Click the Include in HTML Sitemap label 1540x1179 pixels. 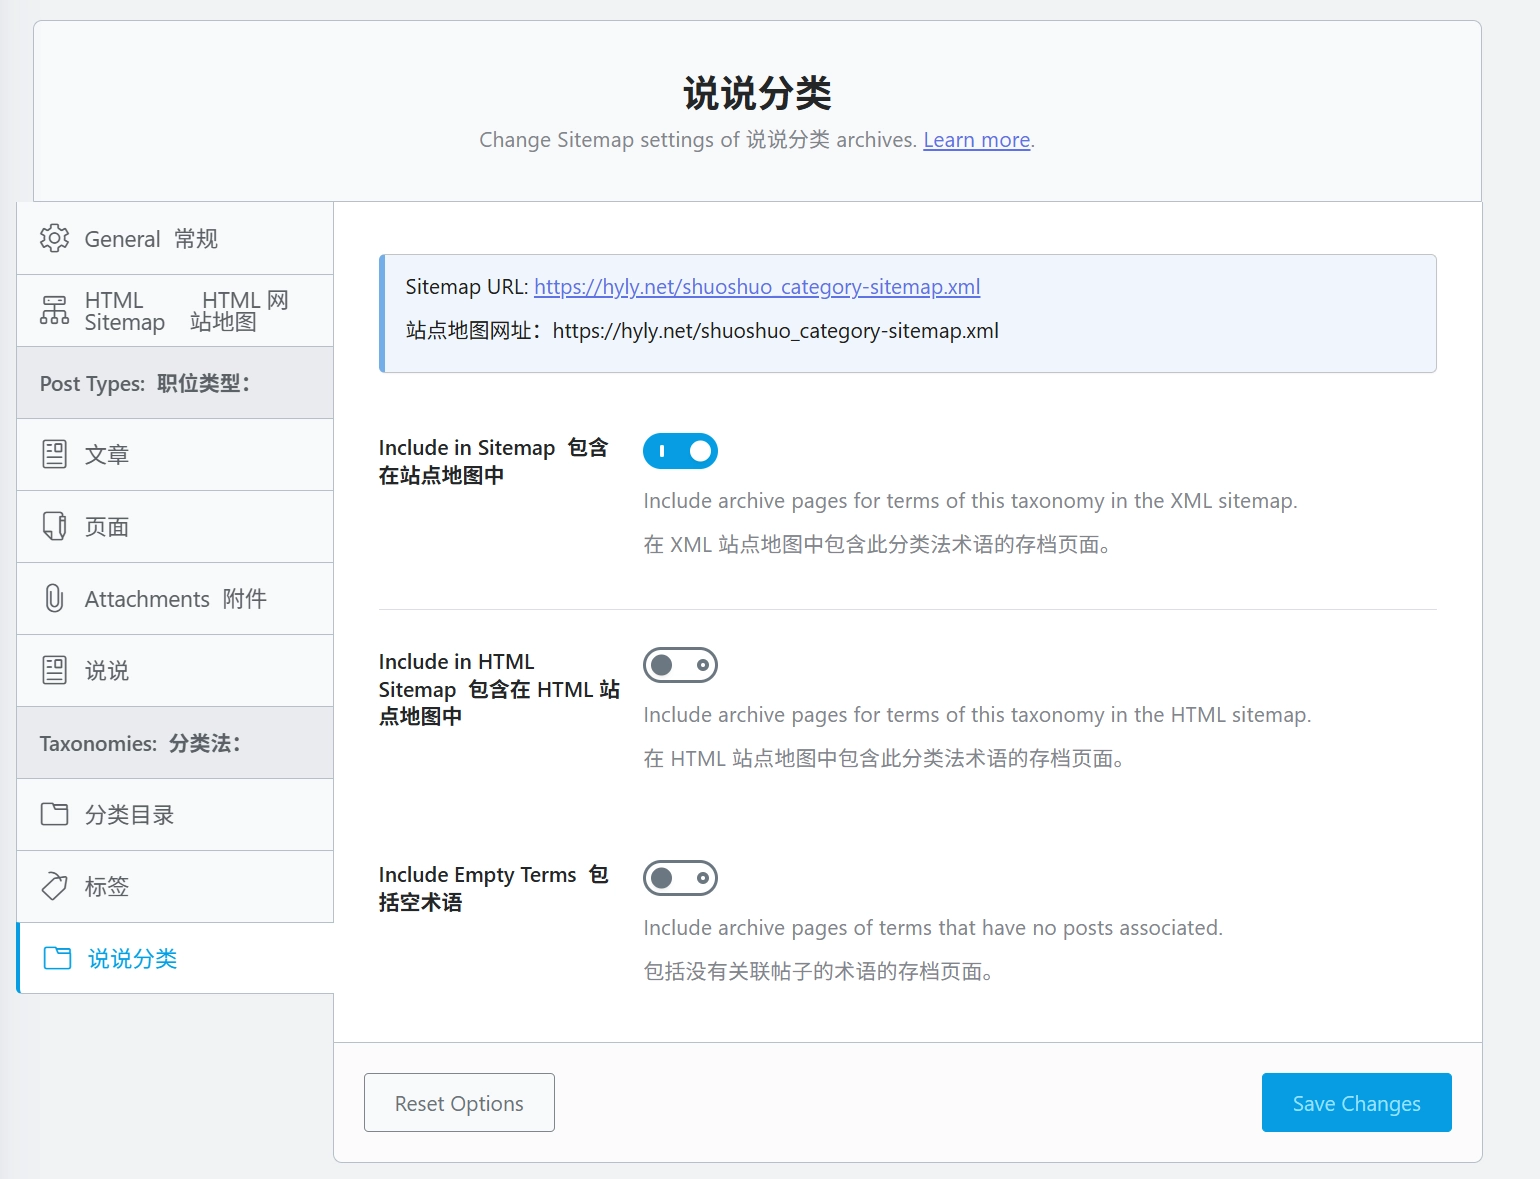tap(499, 689)
